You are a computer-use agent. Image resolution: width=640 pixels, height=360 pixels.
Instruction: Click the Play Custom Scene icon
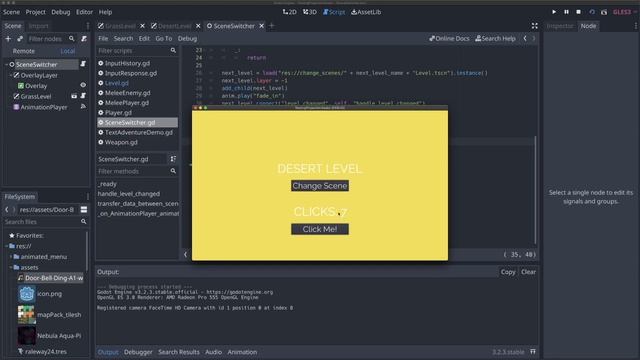click(x=604, y=12)
